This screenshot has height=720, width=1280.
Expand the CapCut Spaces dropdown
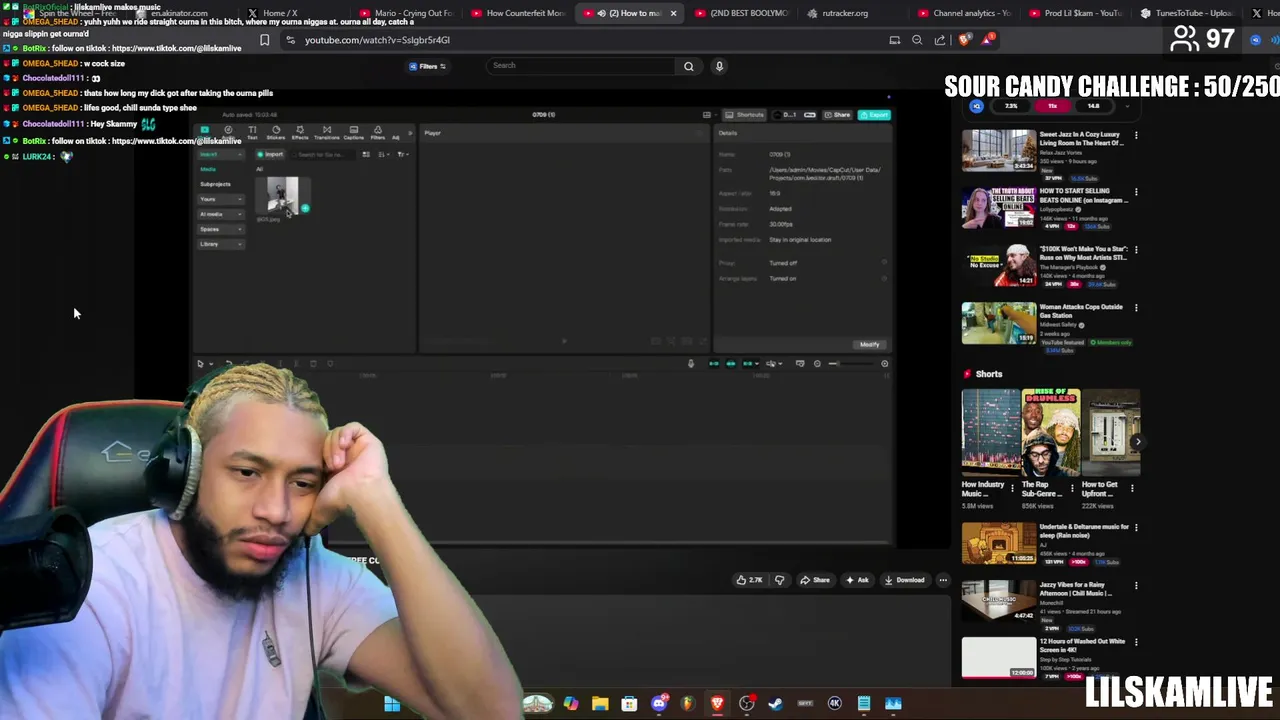[x=220, y=229]
